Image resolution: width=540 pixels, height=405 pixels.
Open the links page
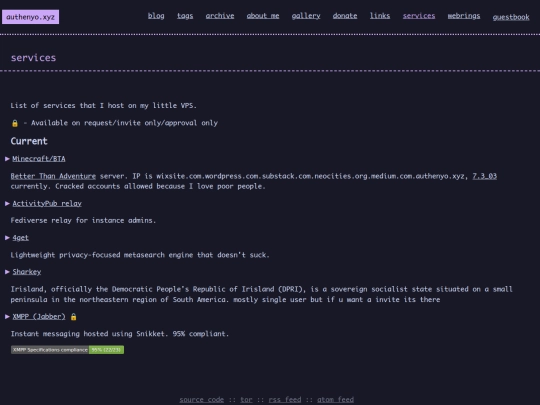[x=380, y=16]
